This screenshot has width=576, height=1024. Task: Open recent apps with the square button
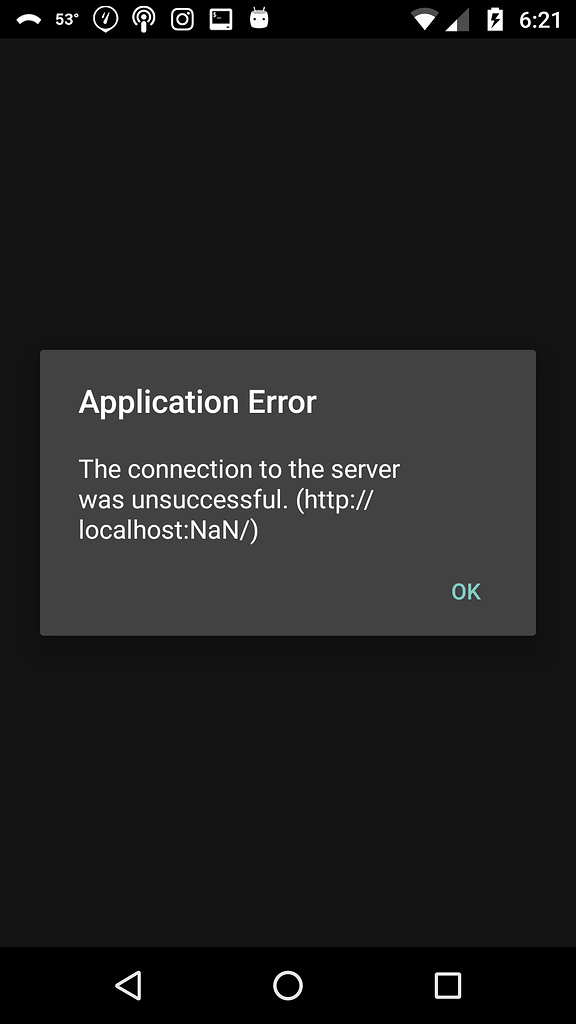tap(447, 985)
